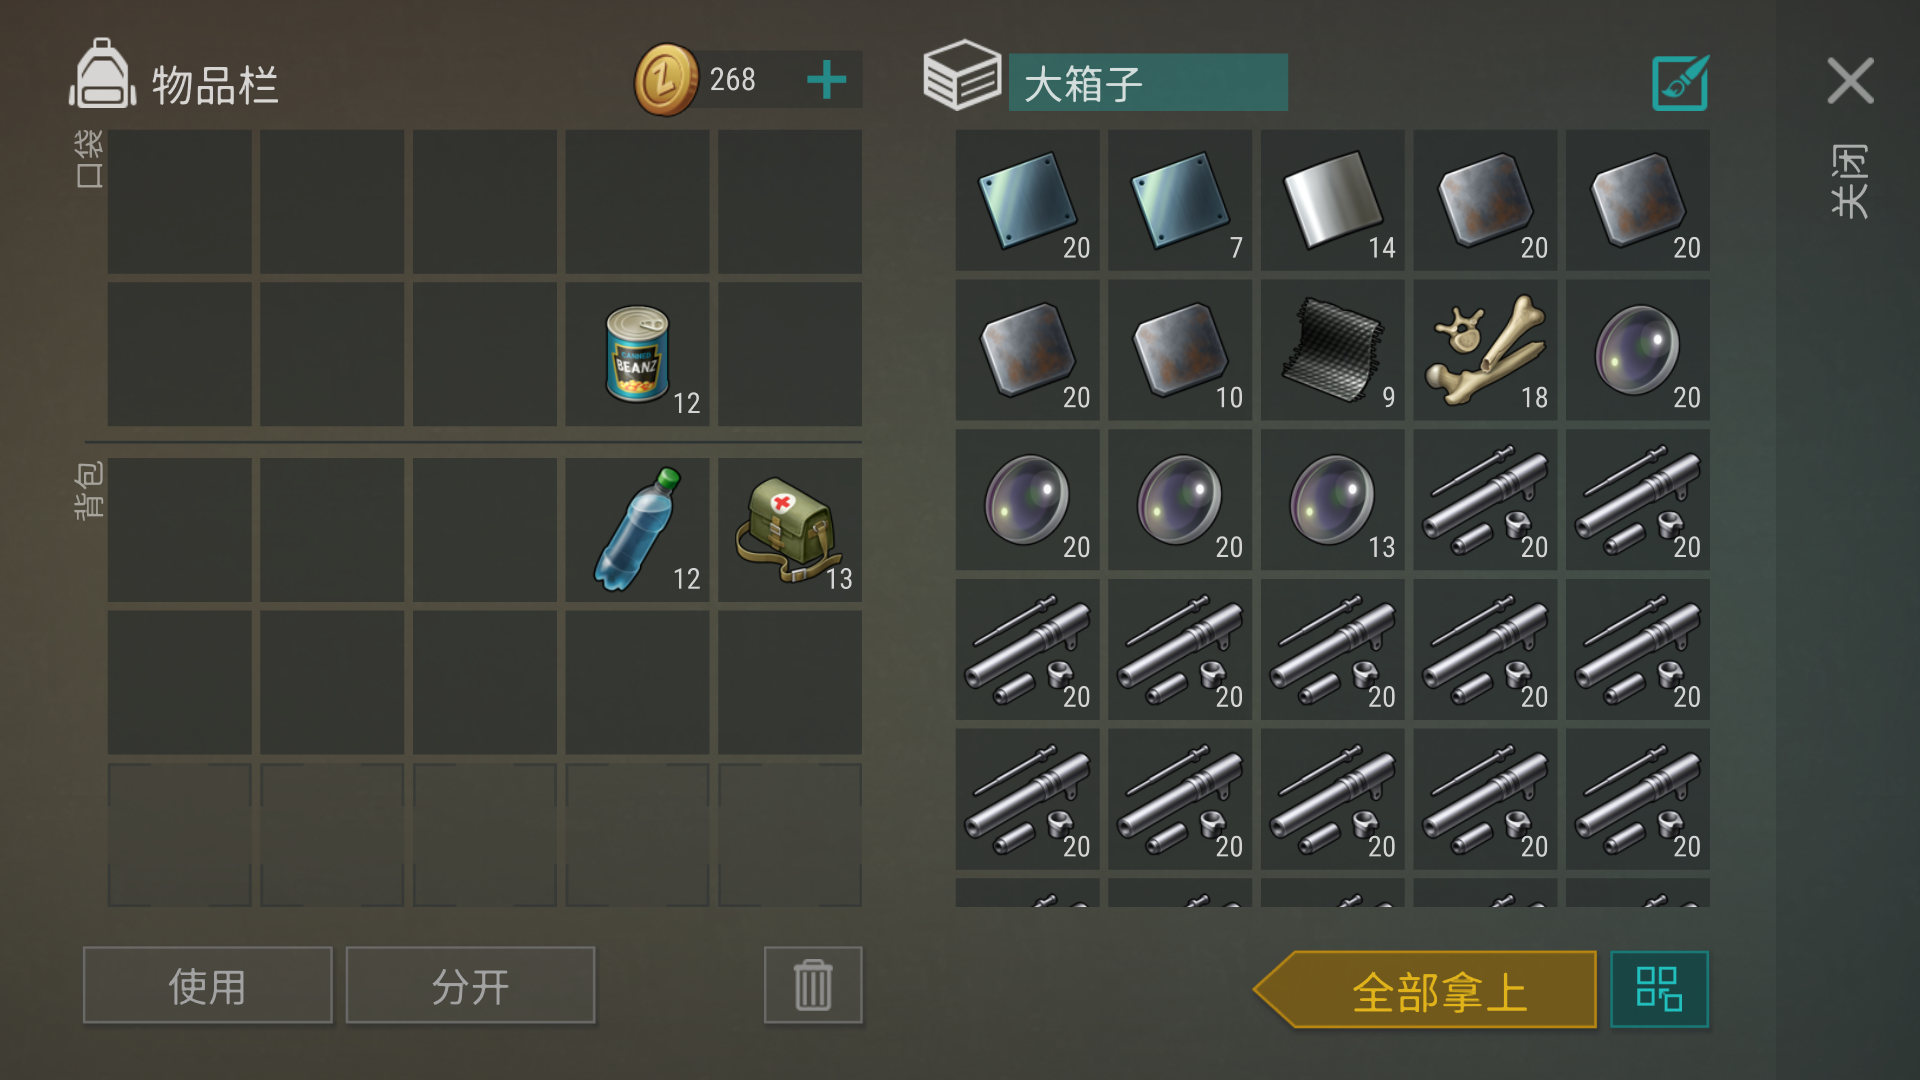Viewport: 1920px width, 1080px height.
Task: Click the 大箱子 chest name field
Action: 1148,82
